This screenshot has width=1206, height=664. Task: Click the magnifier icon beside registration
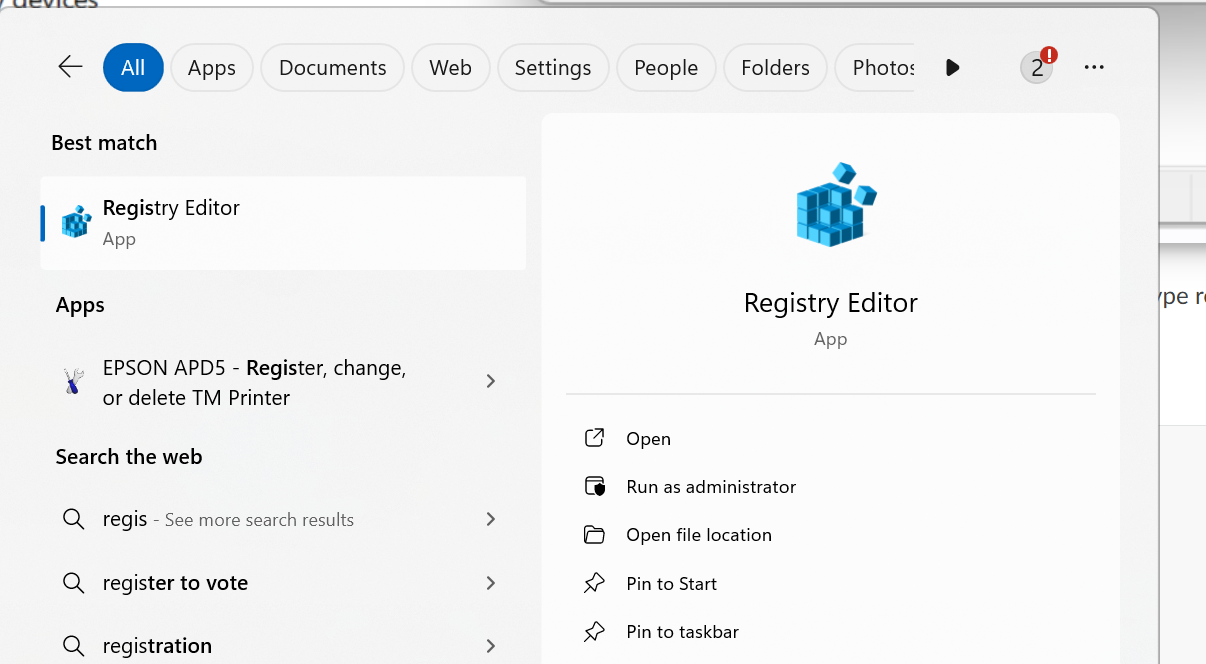[73, 646]
